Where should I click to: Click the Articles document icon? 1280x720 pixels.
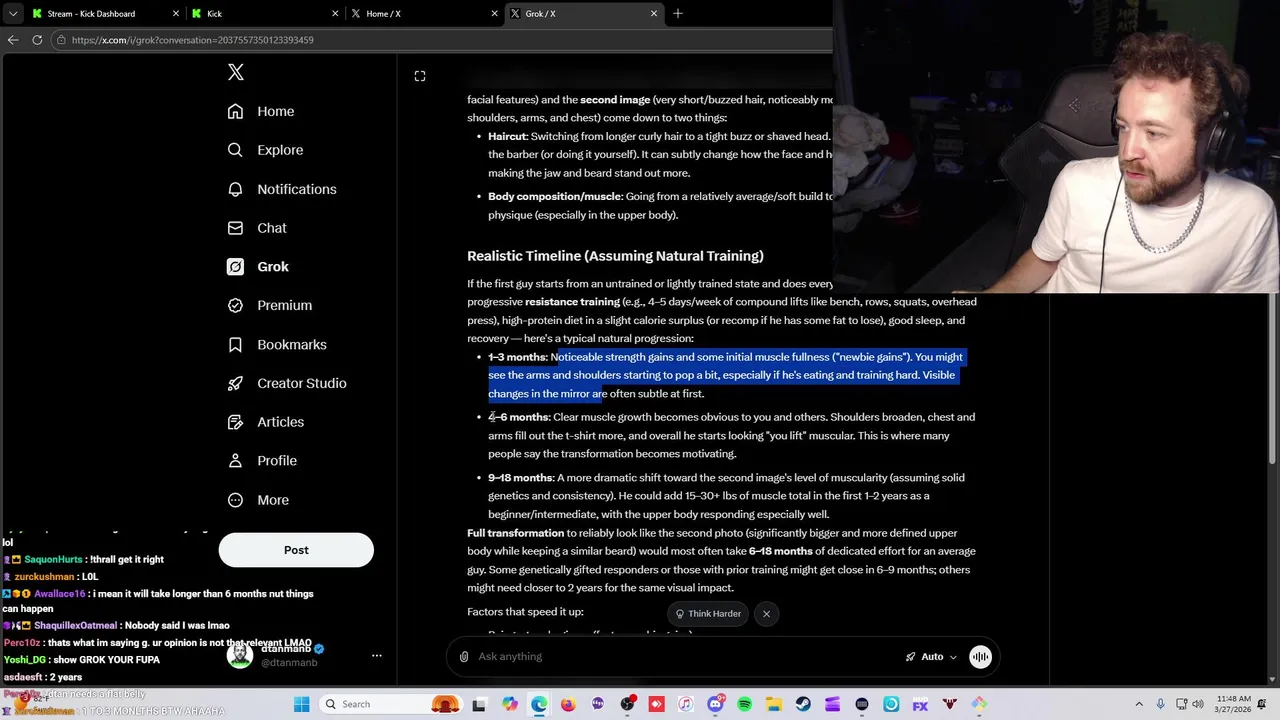pyautogui.click(x=235, y=422)
